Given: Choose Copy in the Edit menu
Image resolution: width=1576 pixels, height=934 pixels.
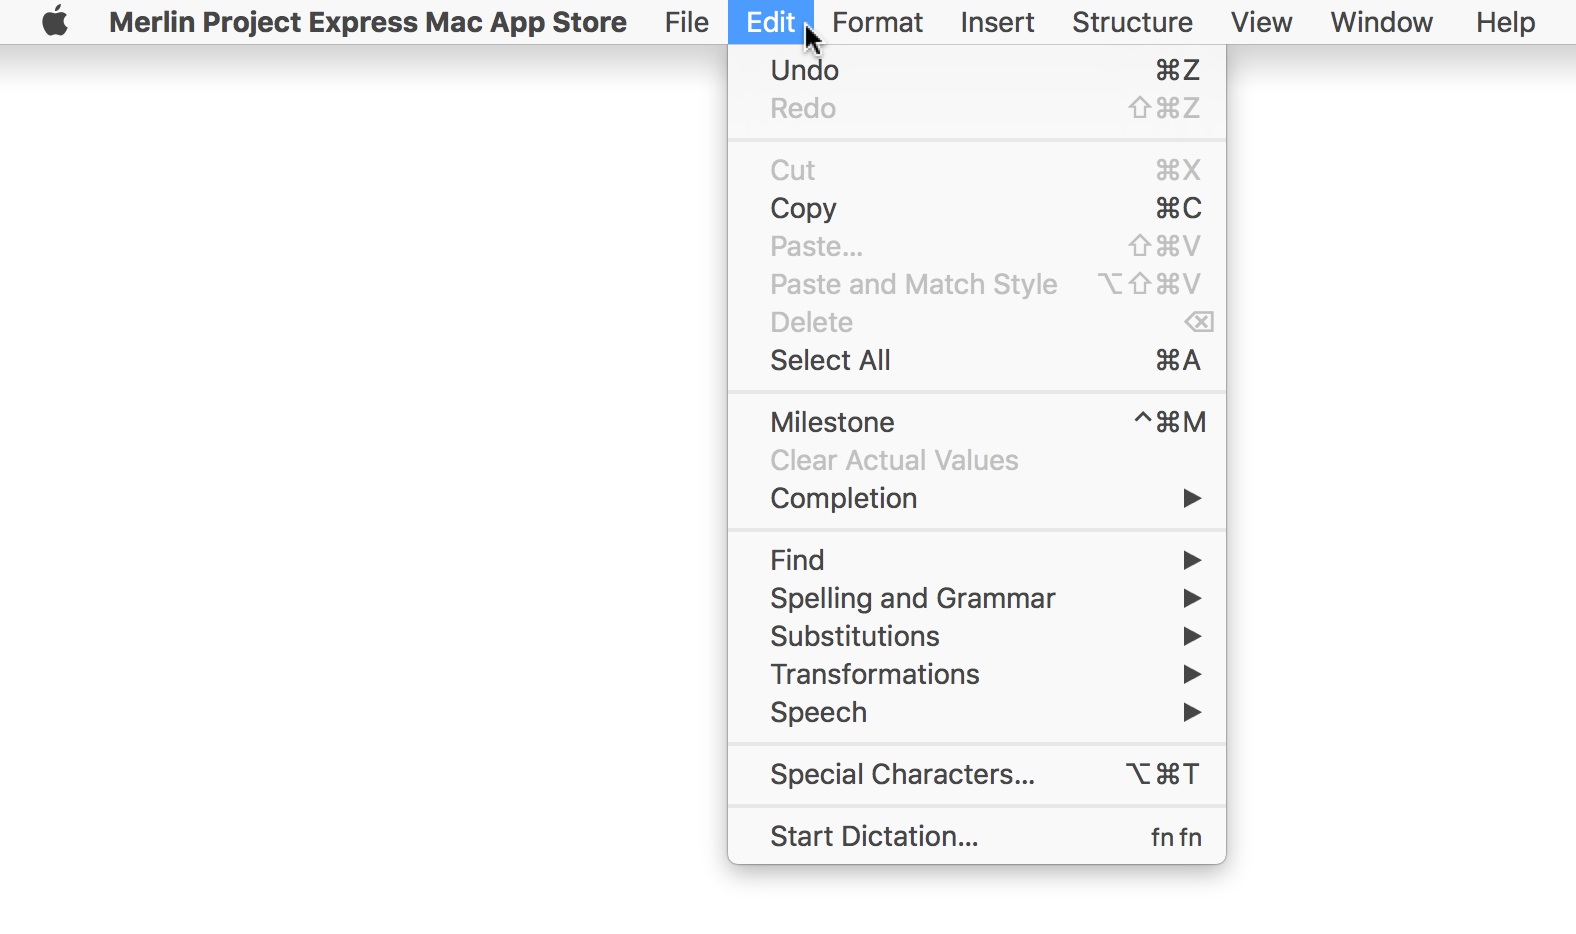Looking at the screenshot, I should click(977, 208).
